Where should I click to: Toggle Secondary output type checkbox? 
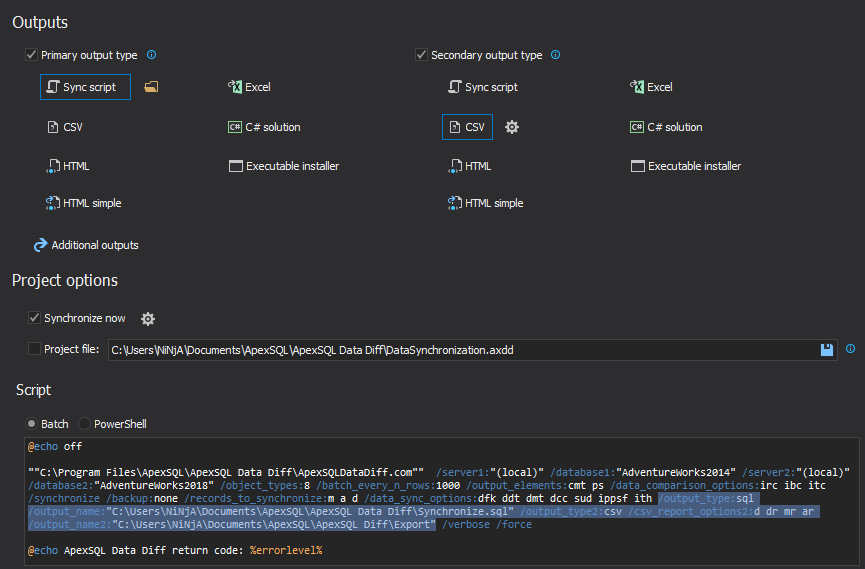click(421, 55)
